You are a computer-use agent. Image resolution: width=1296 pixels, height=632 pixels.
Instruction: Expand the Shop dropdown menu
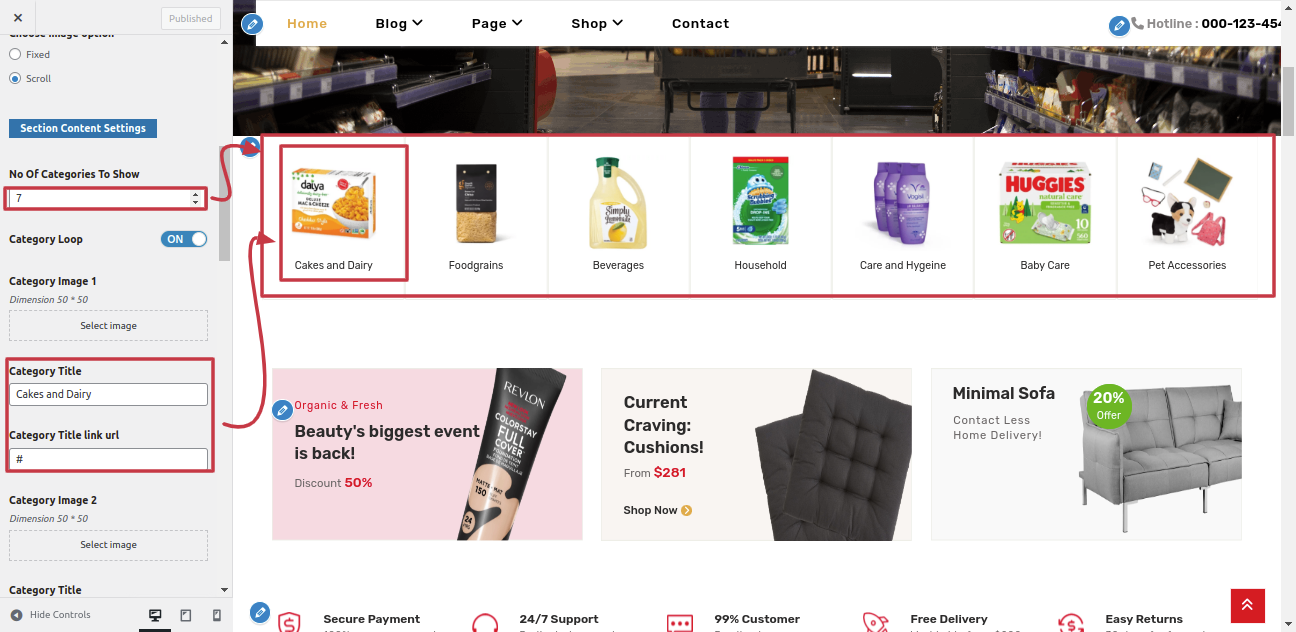(x=597, y=23)
